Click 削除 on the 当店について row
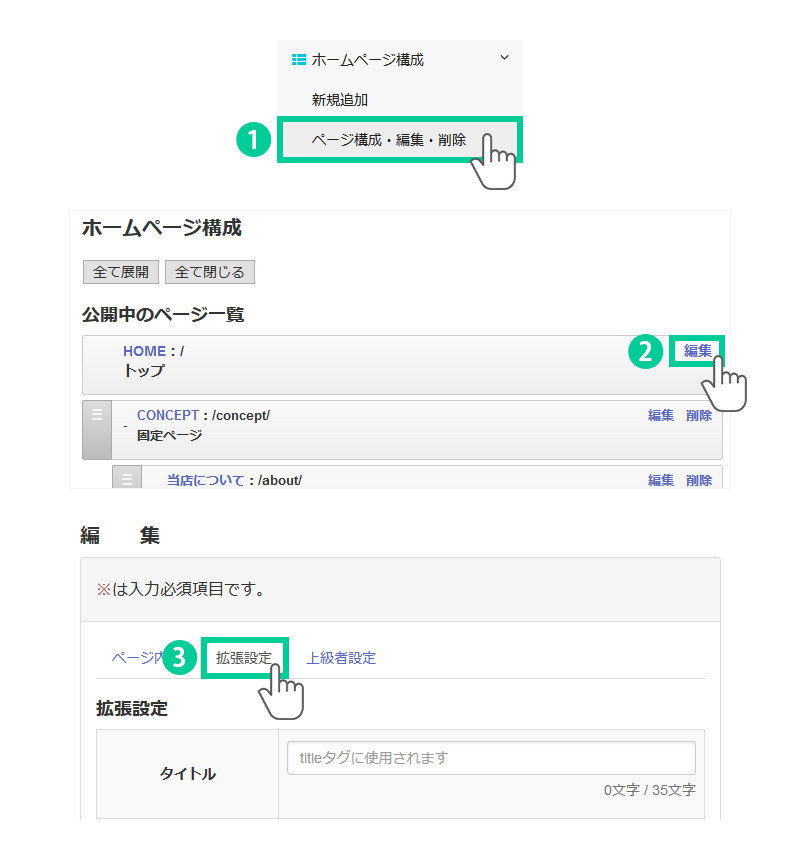Viewport: 800px width, 859px height. (699, 480)
